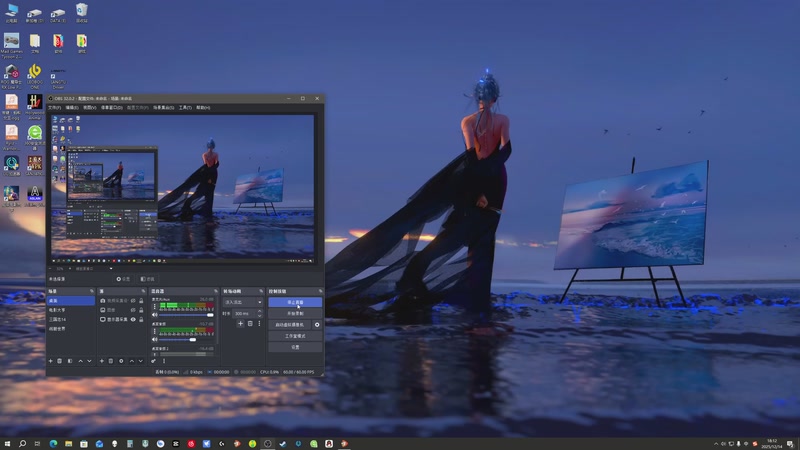Open Mad Games Tycoon 2 desktop shortcut
The height and width of the screenshot is (450, 800).
(11, 45)
